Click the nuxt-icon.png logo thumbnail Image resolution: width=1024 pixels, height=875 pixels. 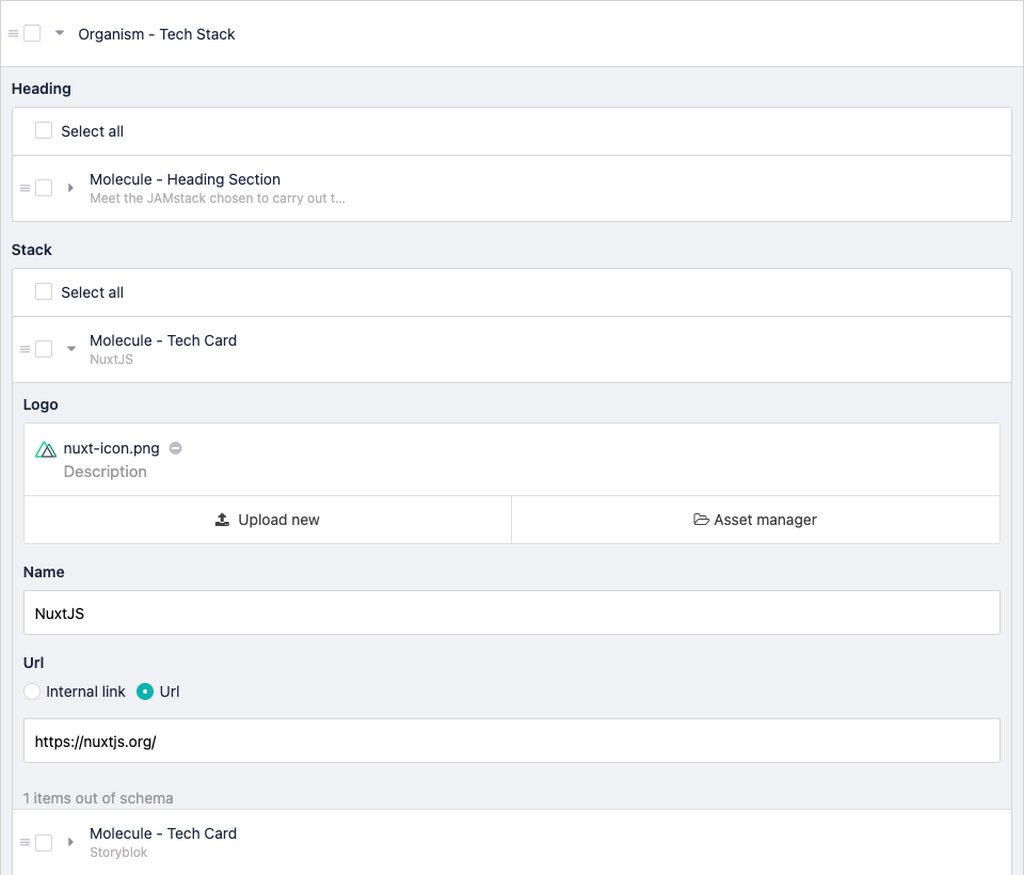pyautogui.click(x=46, y=449)
